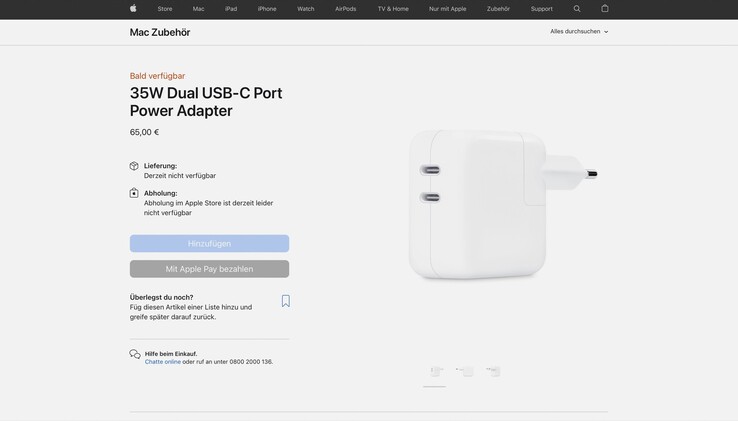
Task: Go to the AirPods section
Action: pos(345,9)
